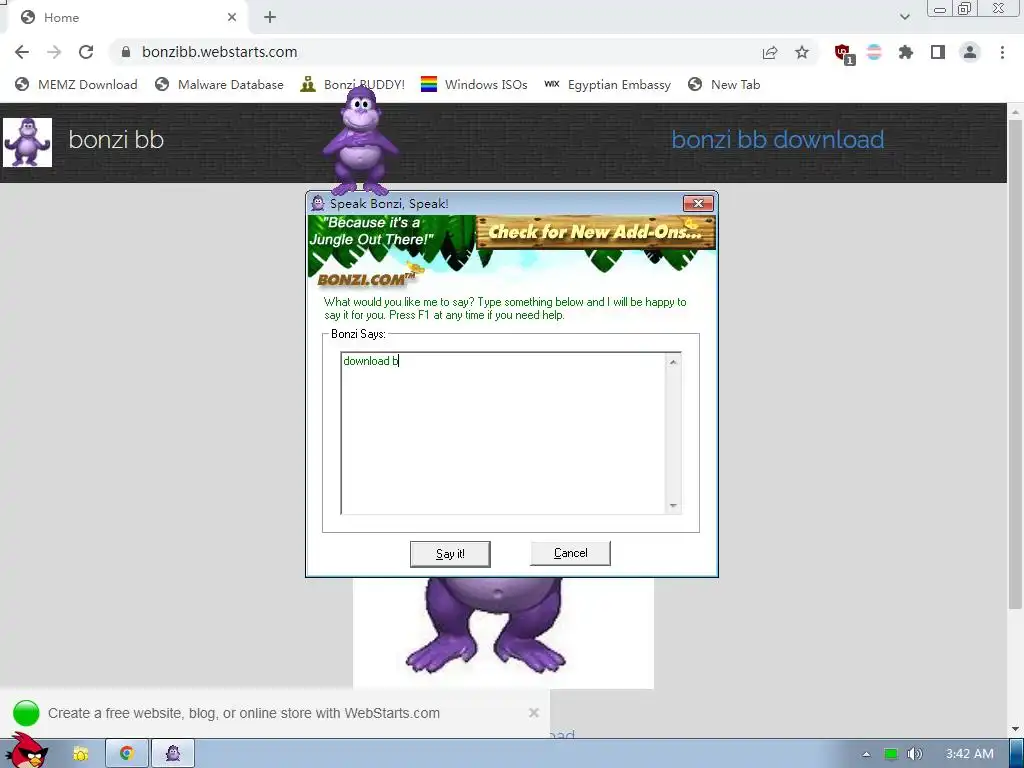
Task: Open New Tab bookmark
Action: pyautogui.click(x=724, y=84)
